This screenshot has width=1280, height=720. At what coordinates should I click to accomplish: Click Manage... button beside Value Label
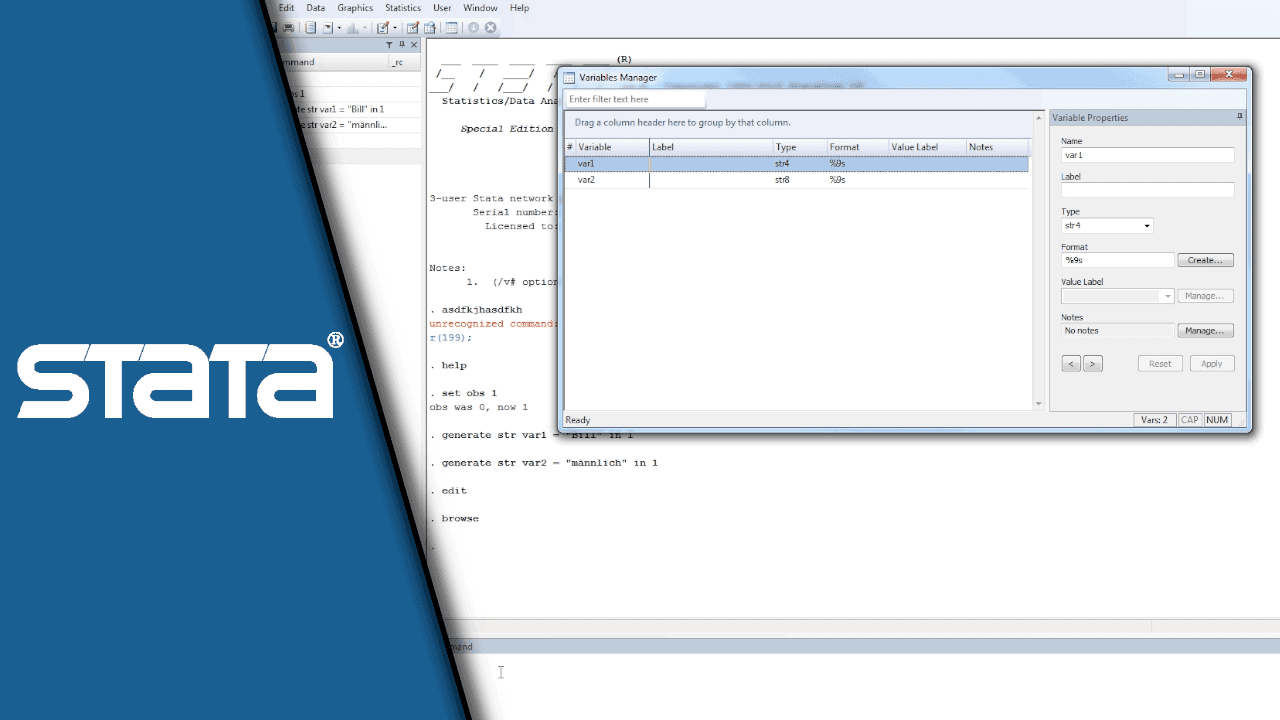(x=1205, y=296)
